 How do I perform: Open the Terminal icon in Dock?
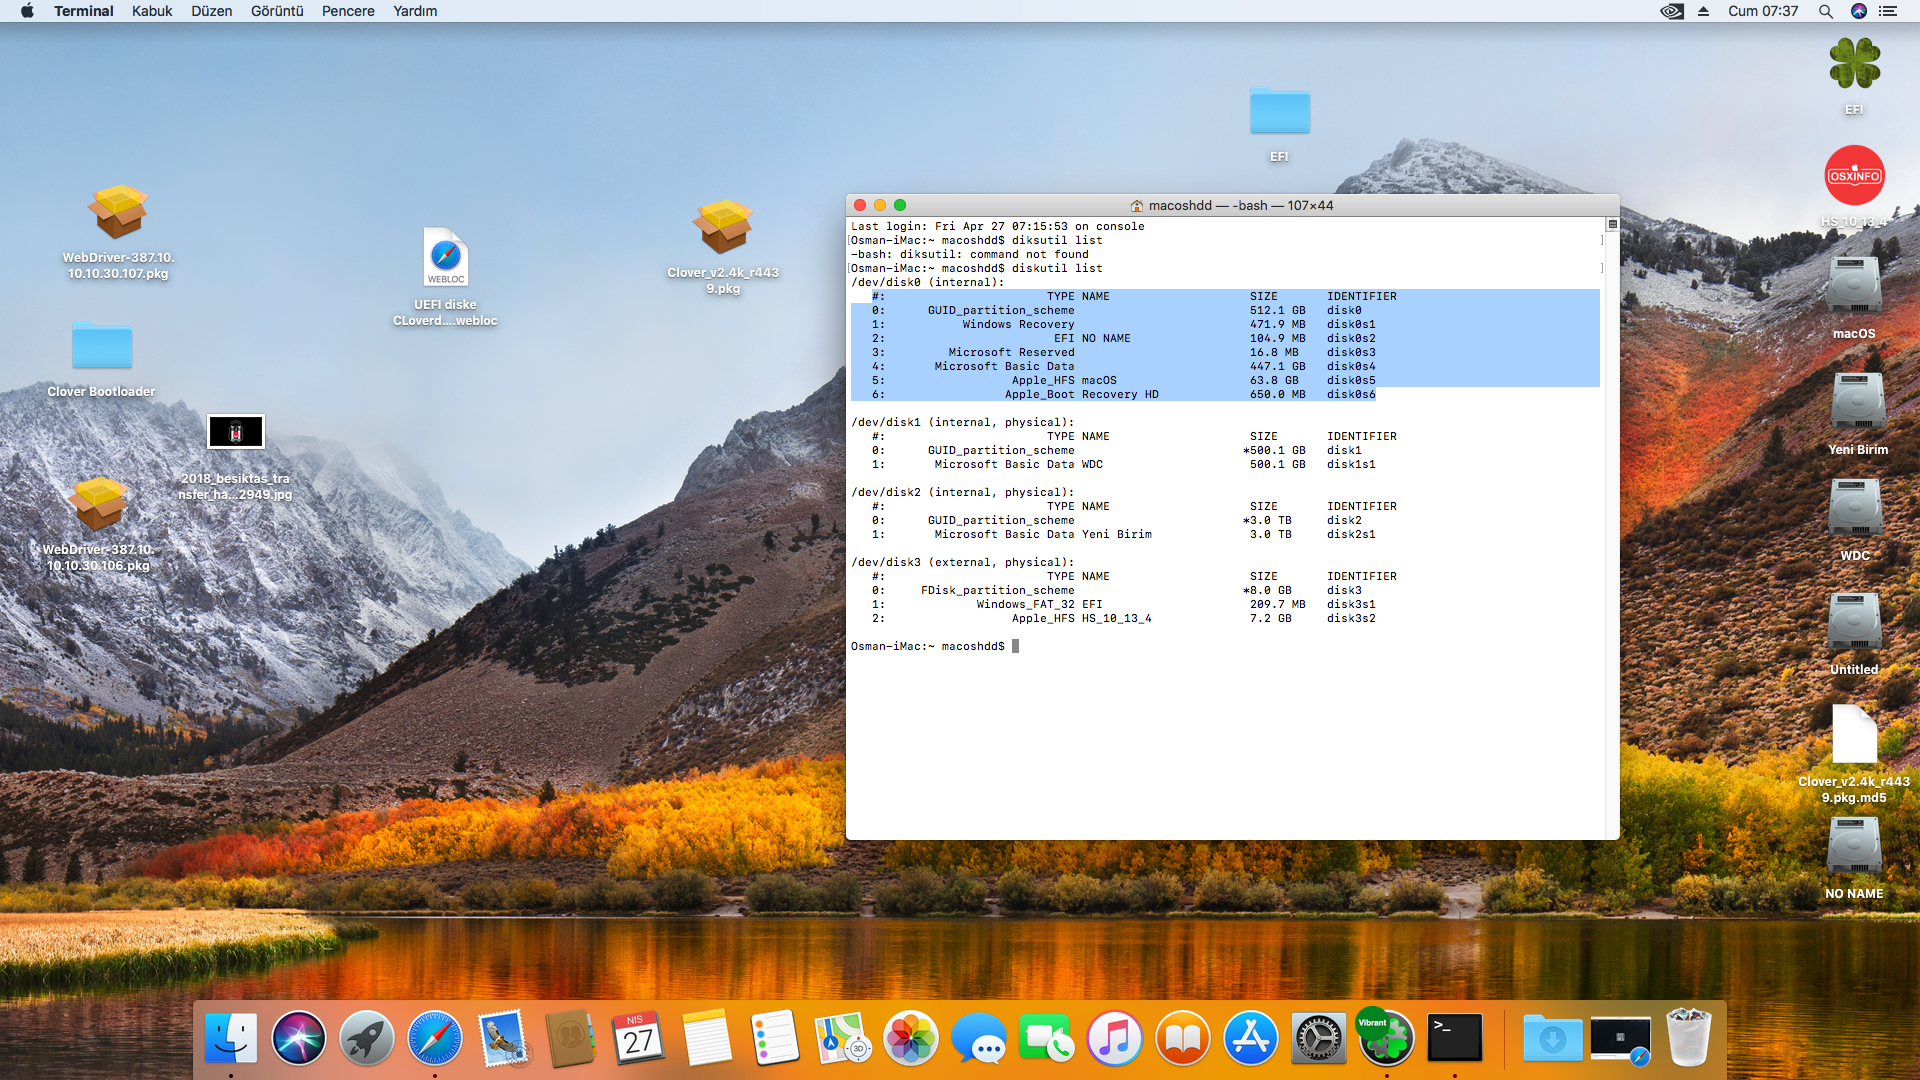(1454, 1038)
